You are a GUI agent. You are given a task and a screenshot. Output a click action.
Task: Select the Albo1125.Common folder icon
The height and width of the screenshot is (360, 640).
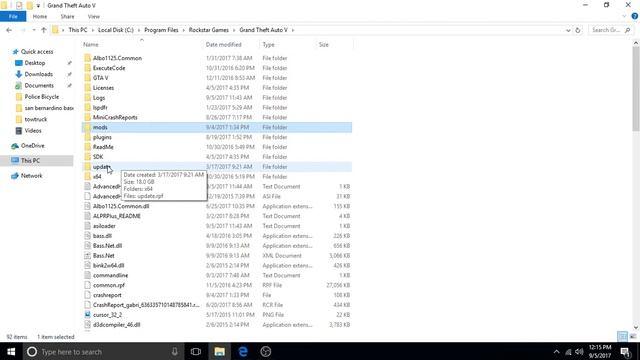[87, 58]
